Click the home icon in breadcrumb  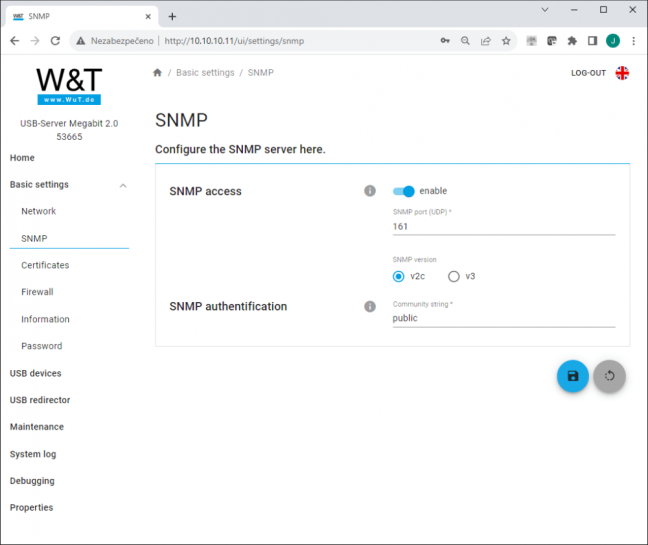tap(157, 73)
